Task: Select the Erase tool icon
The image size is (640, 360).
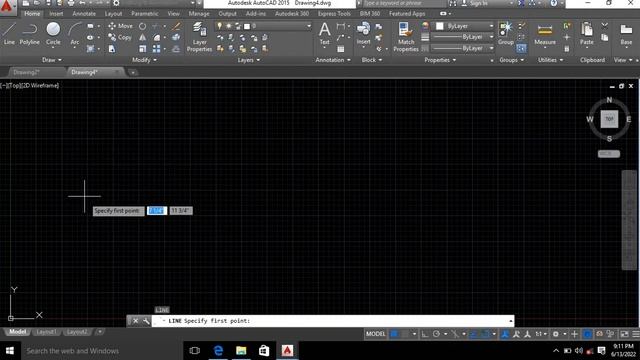Action: 176,26
